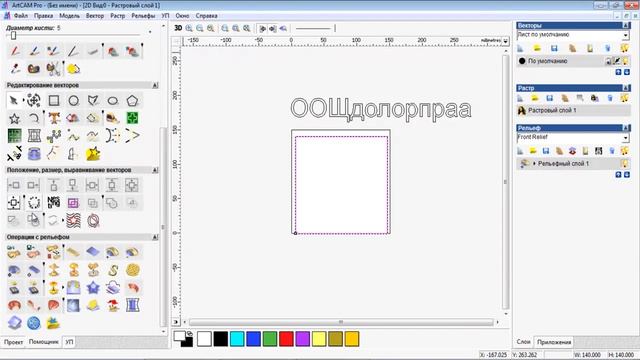Click the purple offset vectors icon

click(73, 202)
